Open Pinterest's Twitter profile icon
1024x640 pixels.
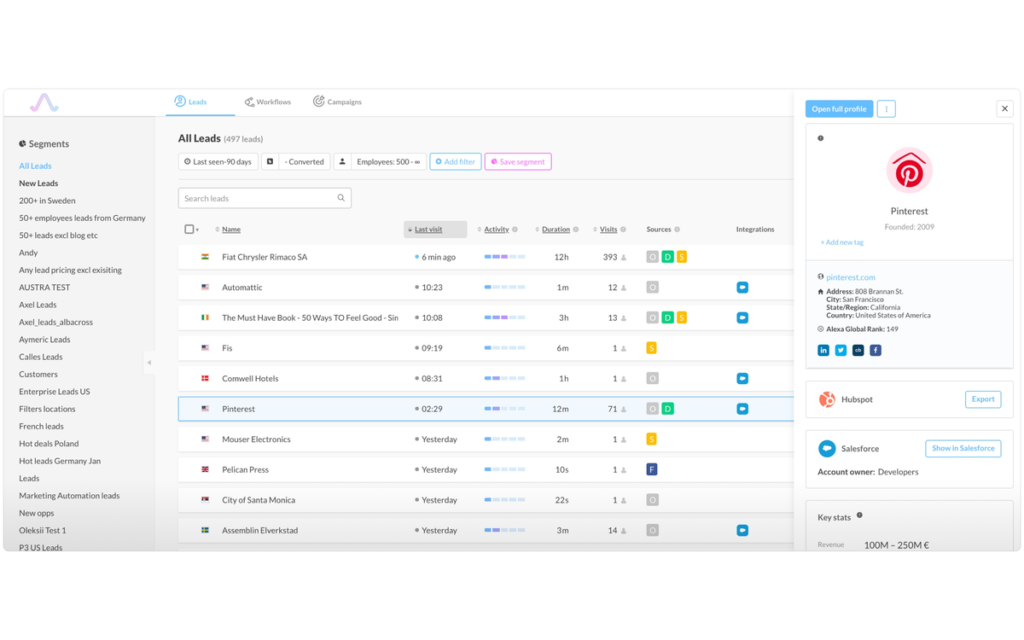(840, 351)
